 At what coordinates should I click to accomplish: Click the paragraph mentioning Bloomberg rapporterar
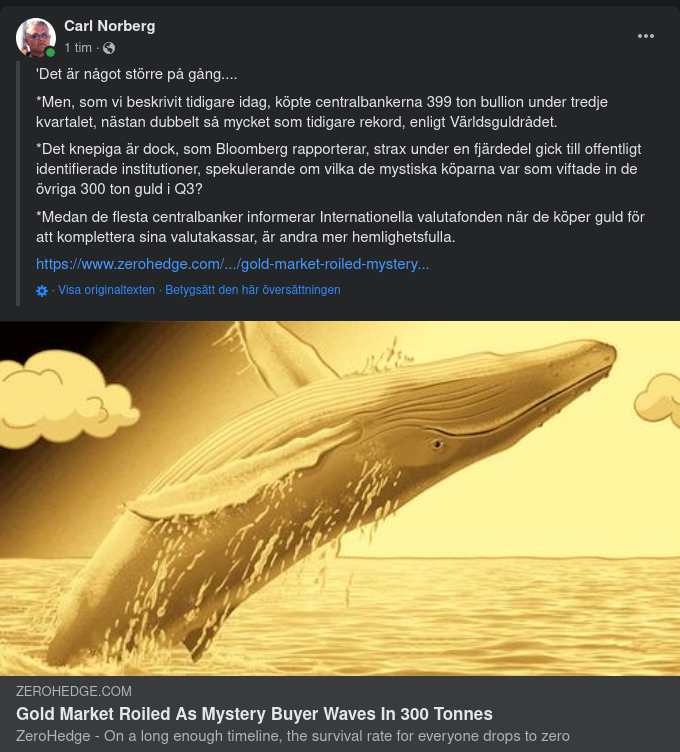339,169
